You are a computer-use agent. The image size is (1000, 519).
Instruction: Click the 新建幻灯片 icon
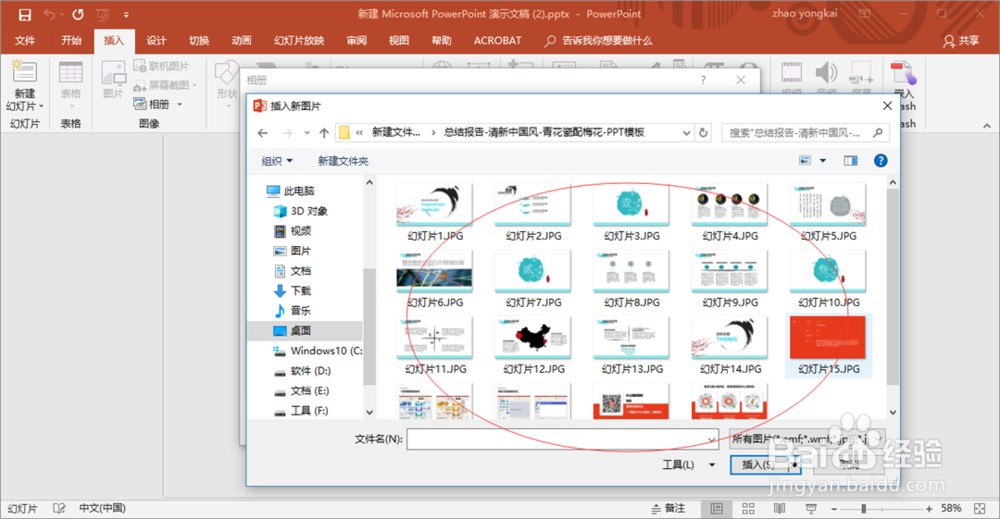click(x=24, y=72)
